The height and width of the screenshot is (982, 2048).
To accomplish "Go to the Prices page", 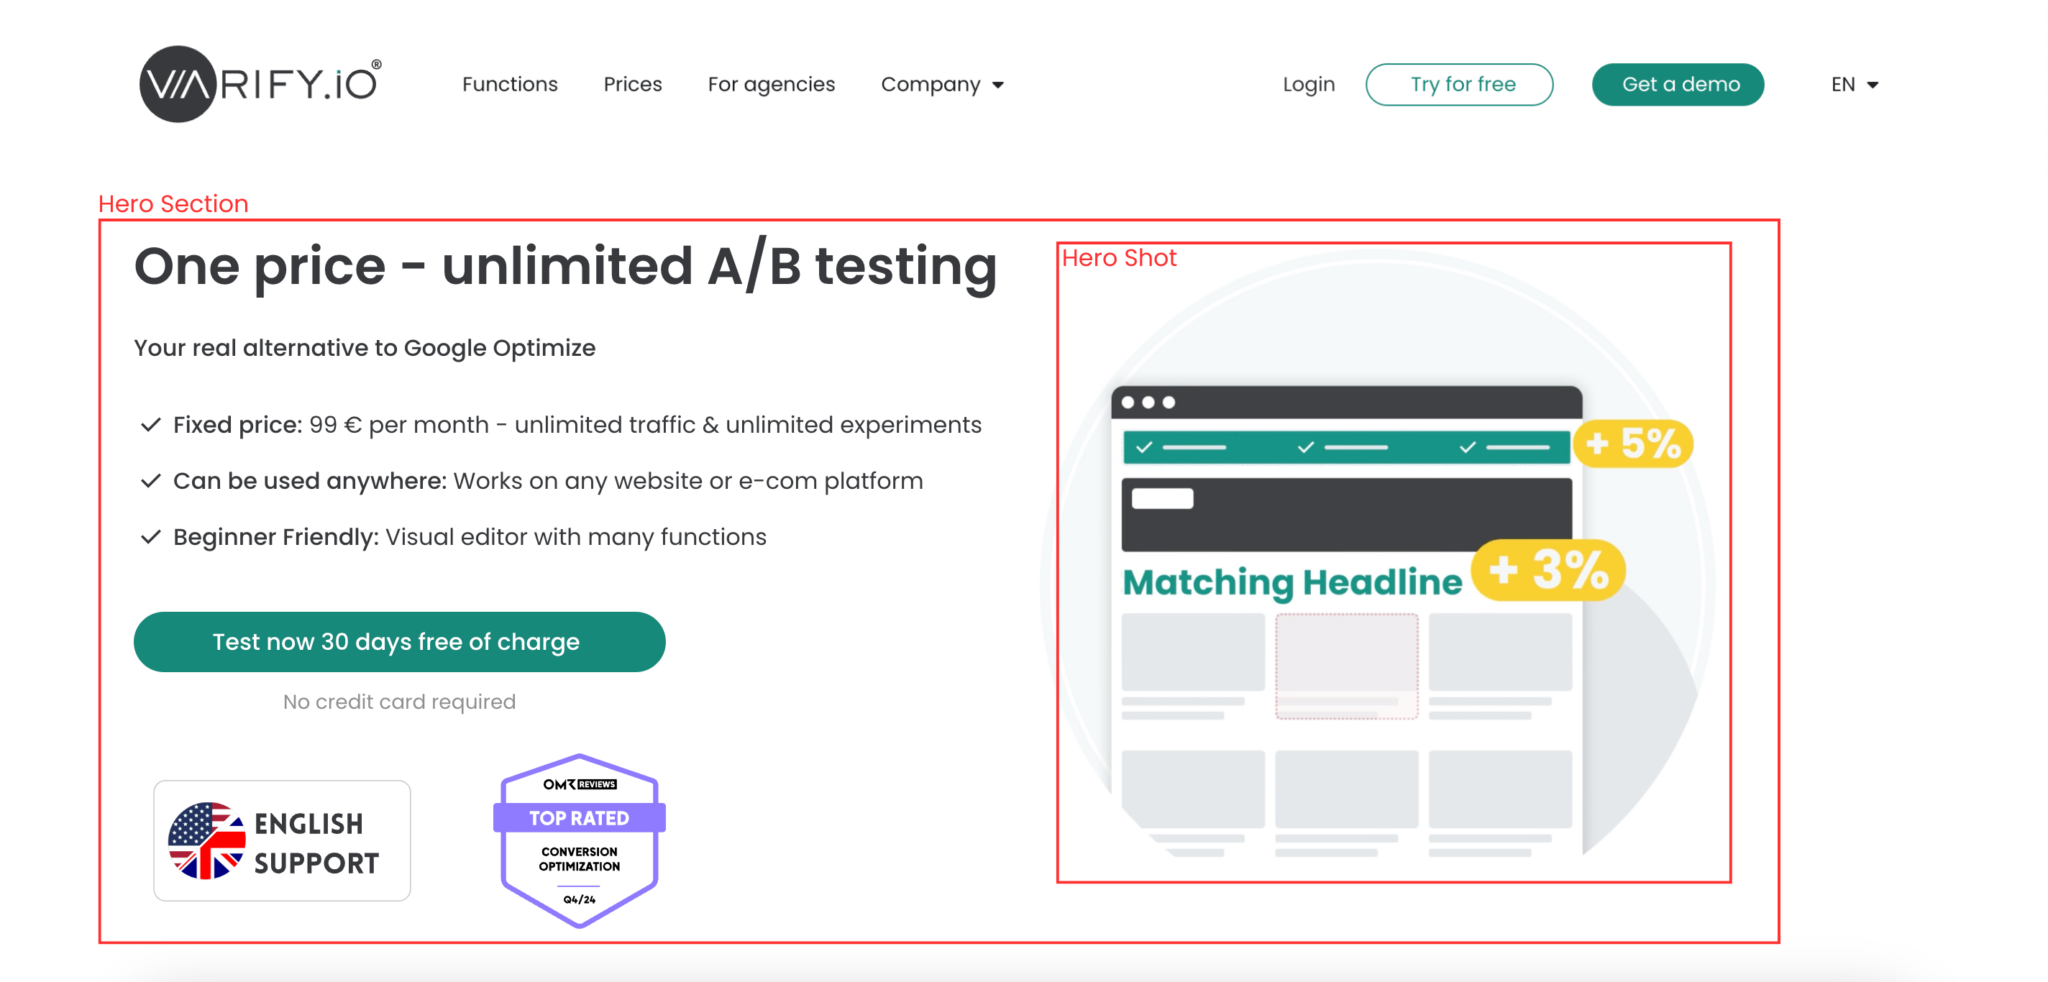I will (632, 84).
